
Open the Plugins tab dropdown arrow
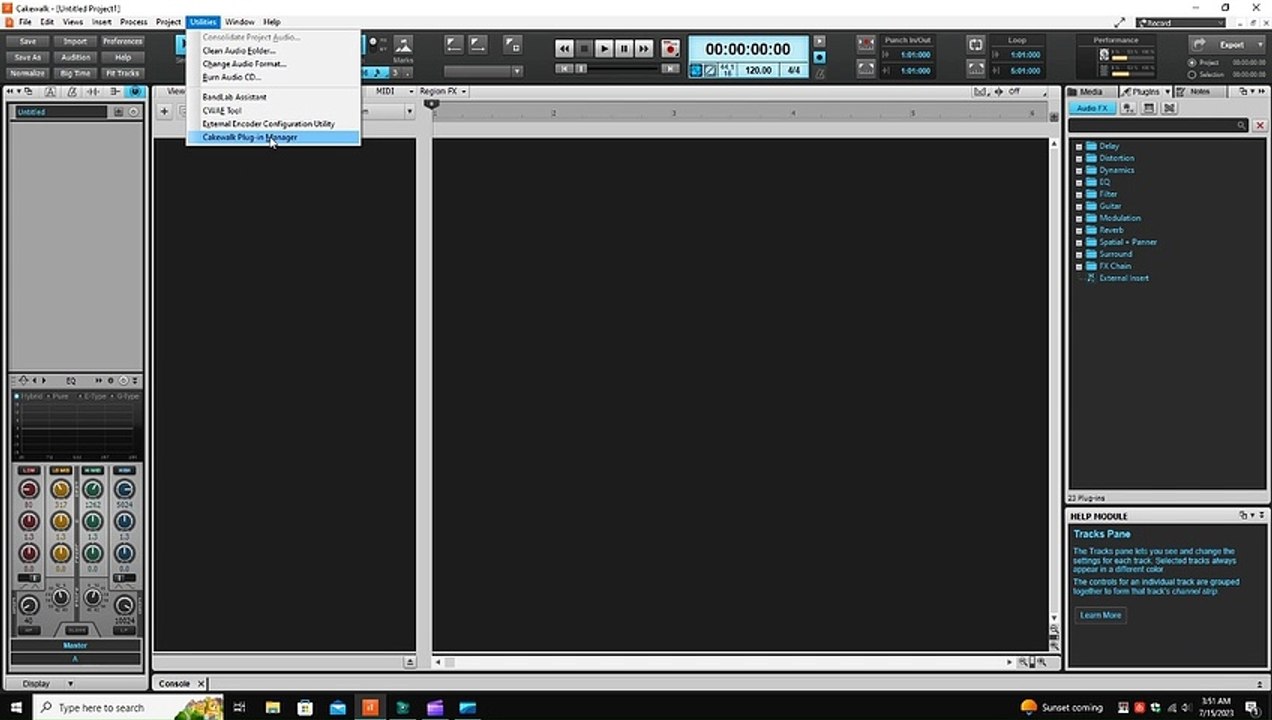coord(1165,92)
